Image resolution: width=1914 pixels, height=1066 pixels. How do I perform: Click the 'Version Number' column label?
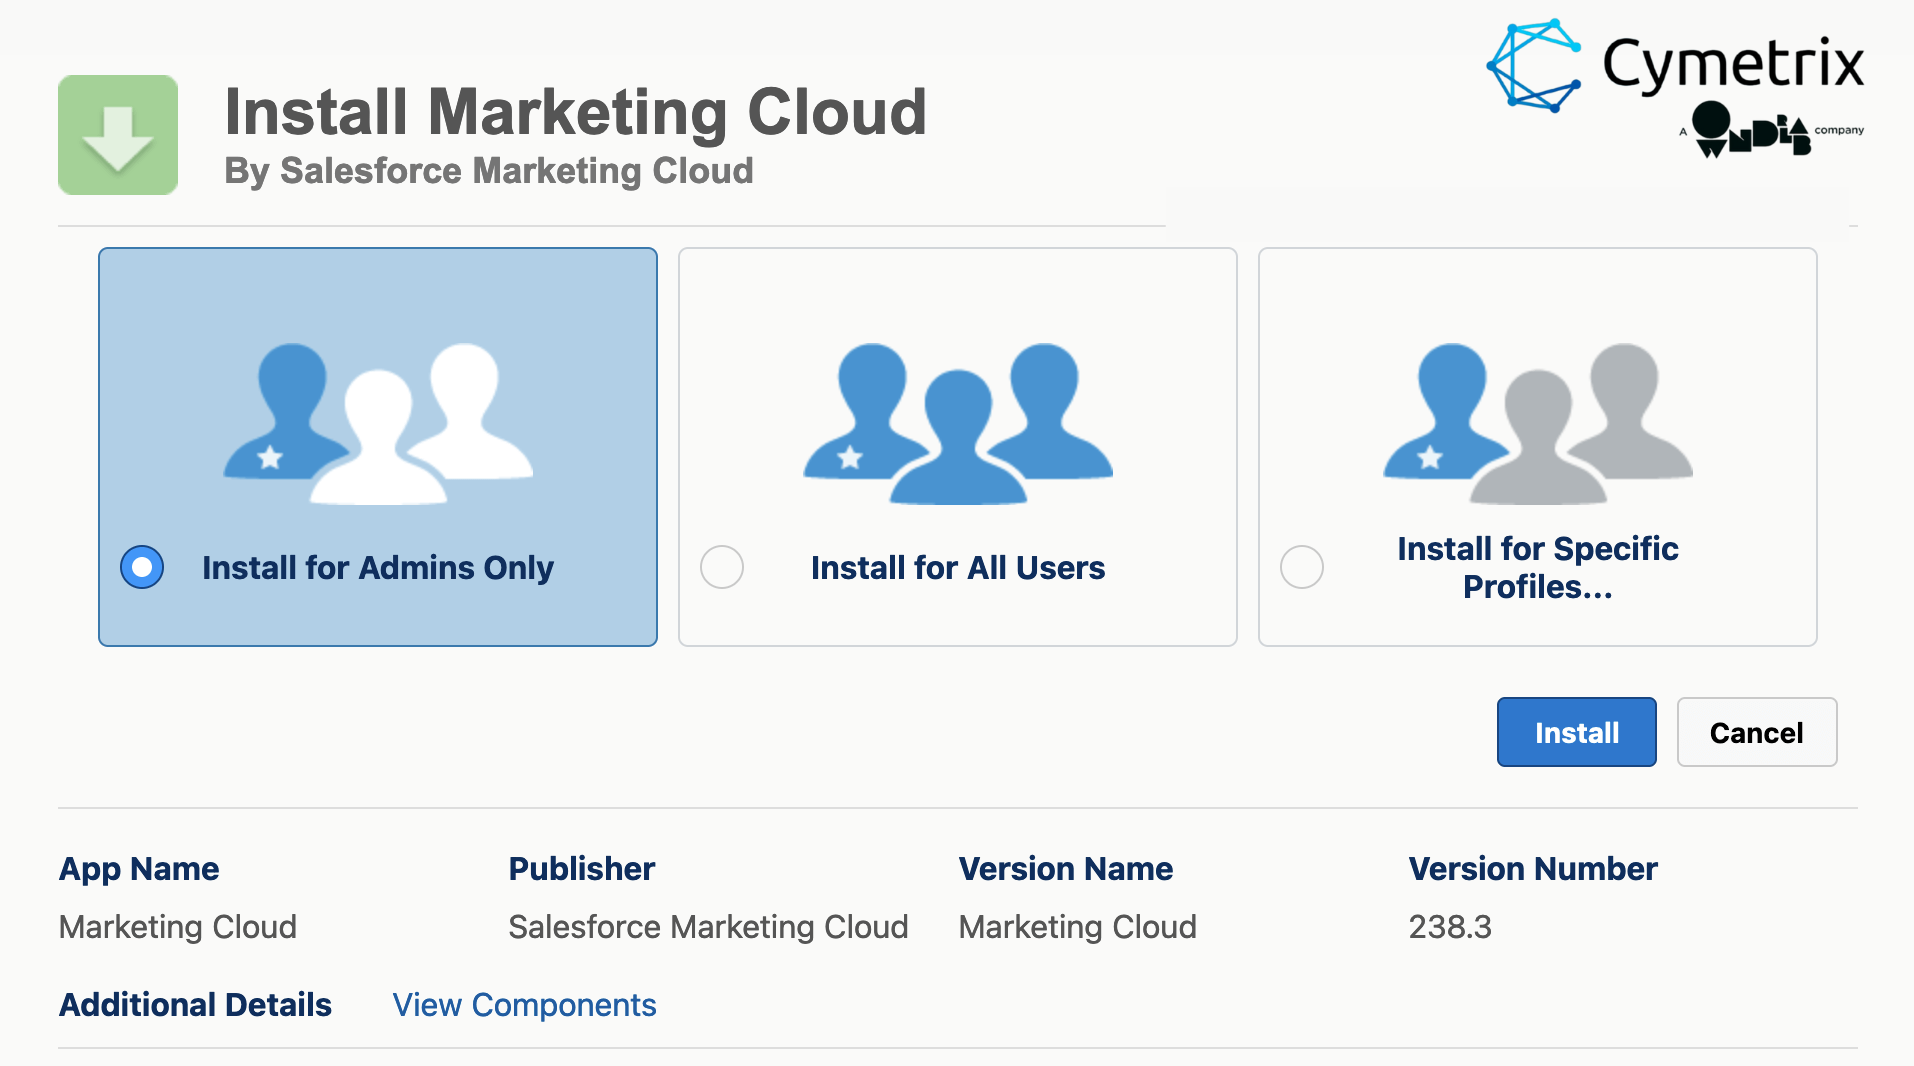click(x=1533, y=869)
